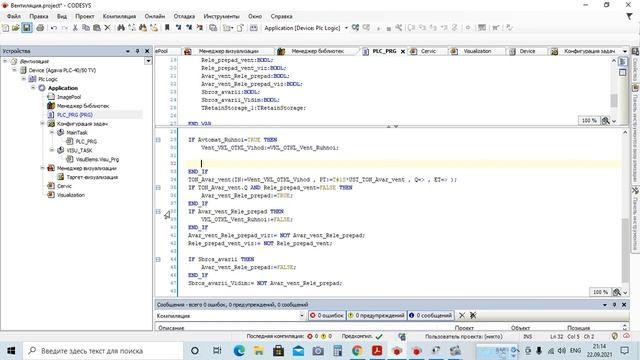The image size is (640, 360).
Task: Click the Start play toolbar icon
Action: point(378,28)
